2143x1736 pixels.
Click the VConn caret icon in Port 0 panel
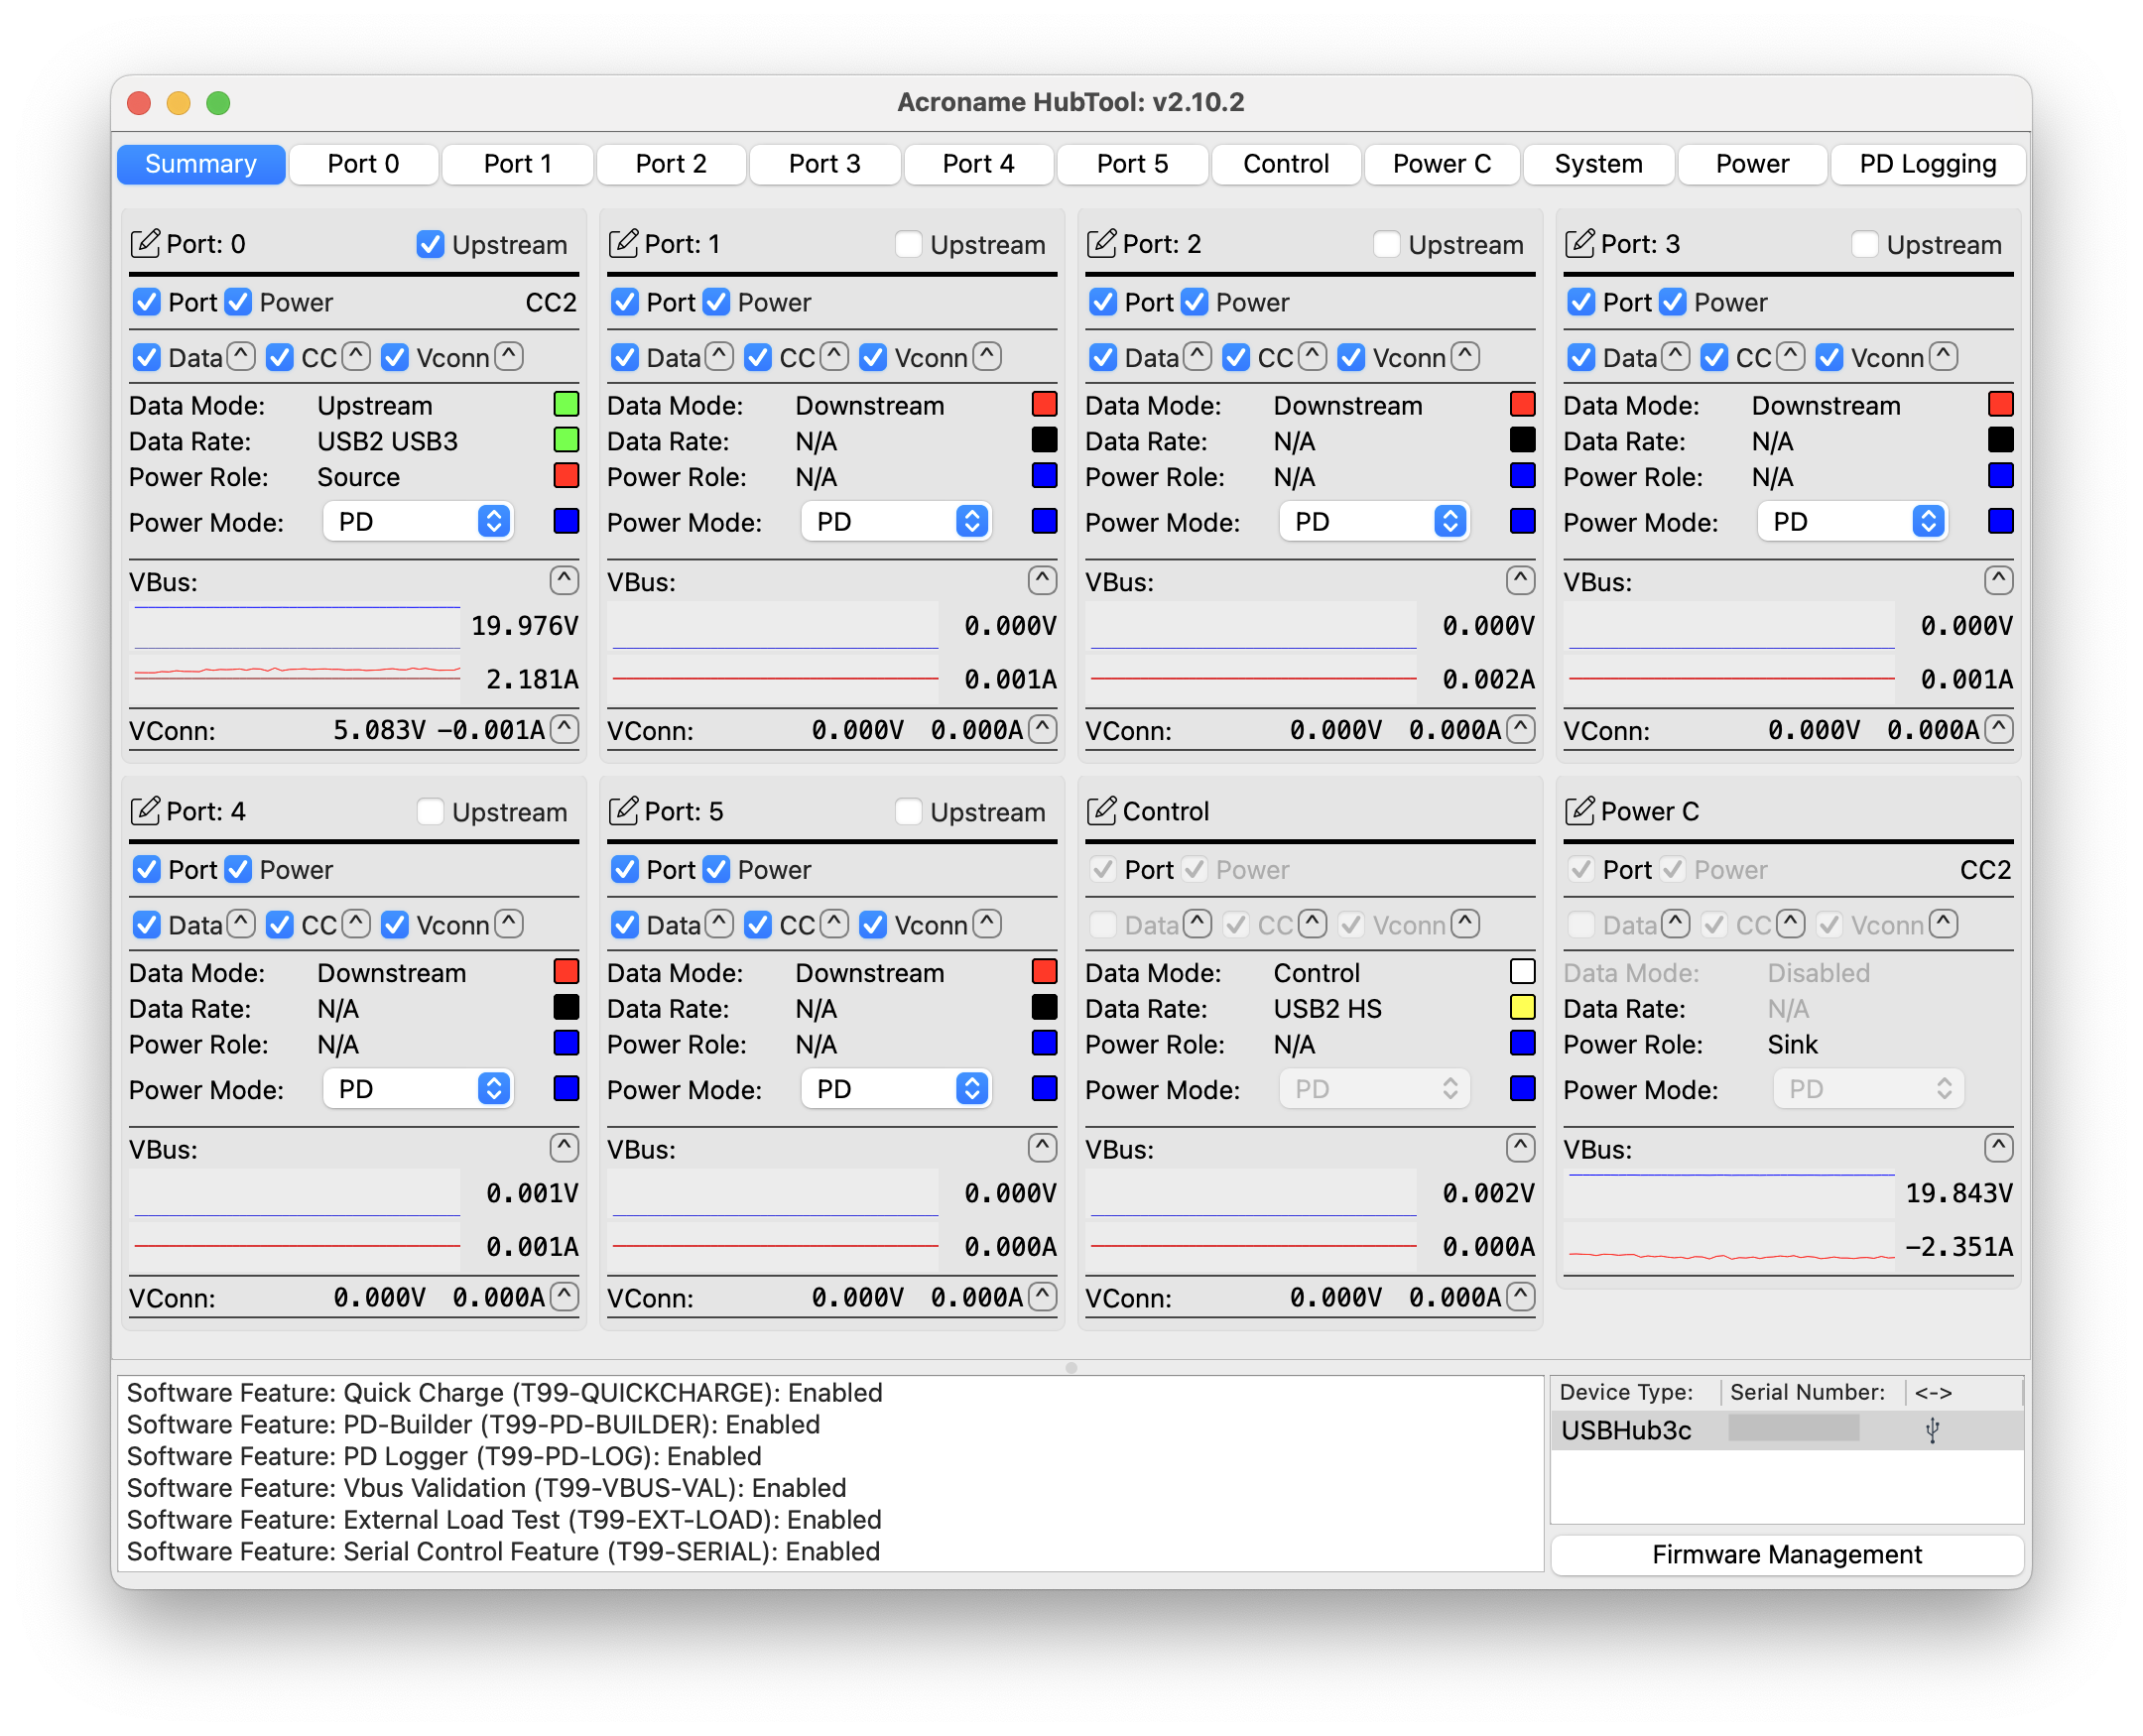click(564, 729)
